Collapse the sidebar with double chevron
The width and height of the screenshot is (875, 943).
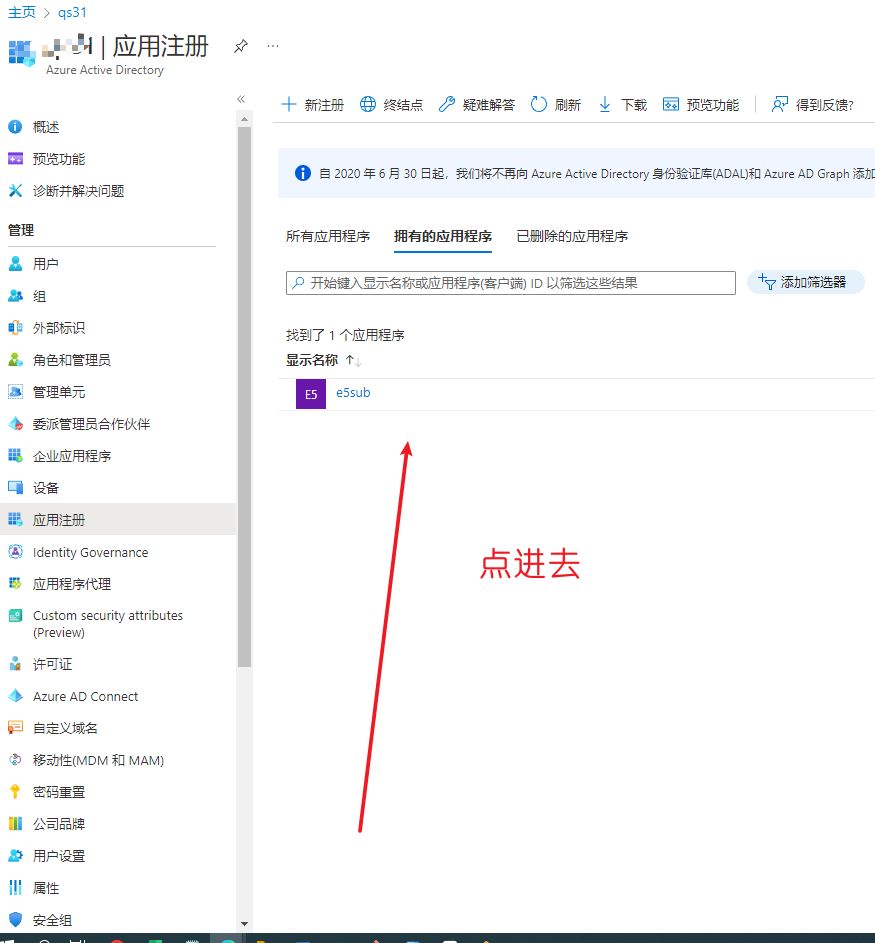241,99
